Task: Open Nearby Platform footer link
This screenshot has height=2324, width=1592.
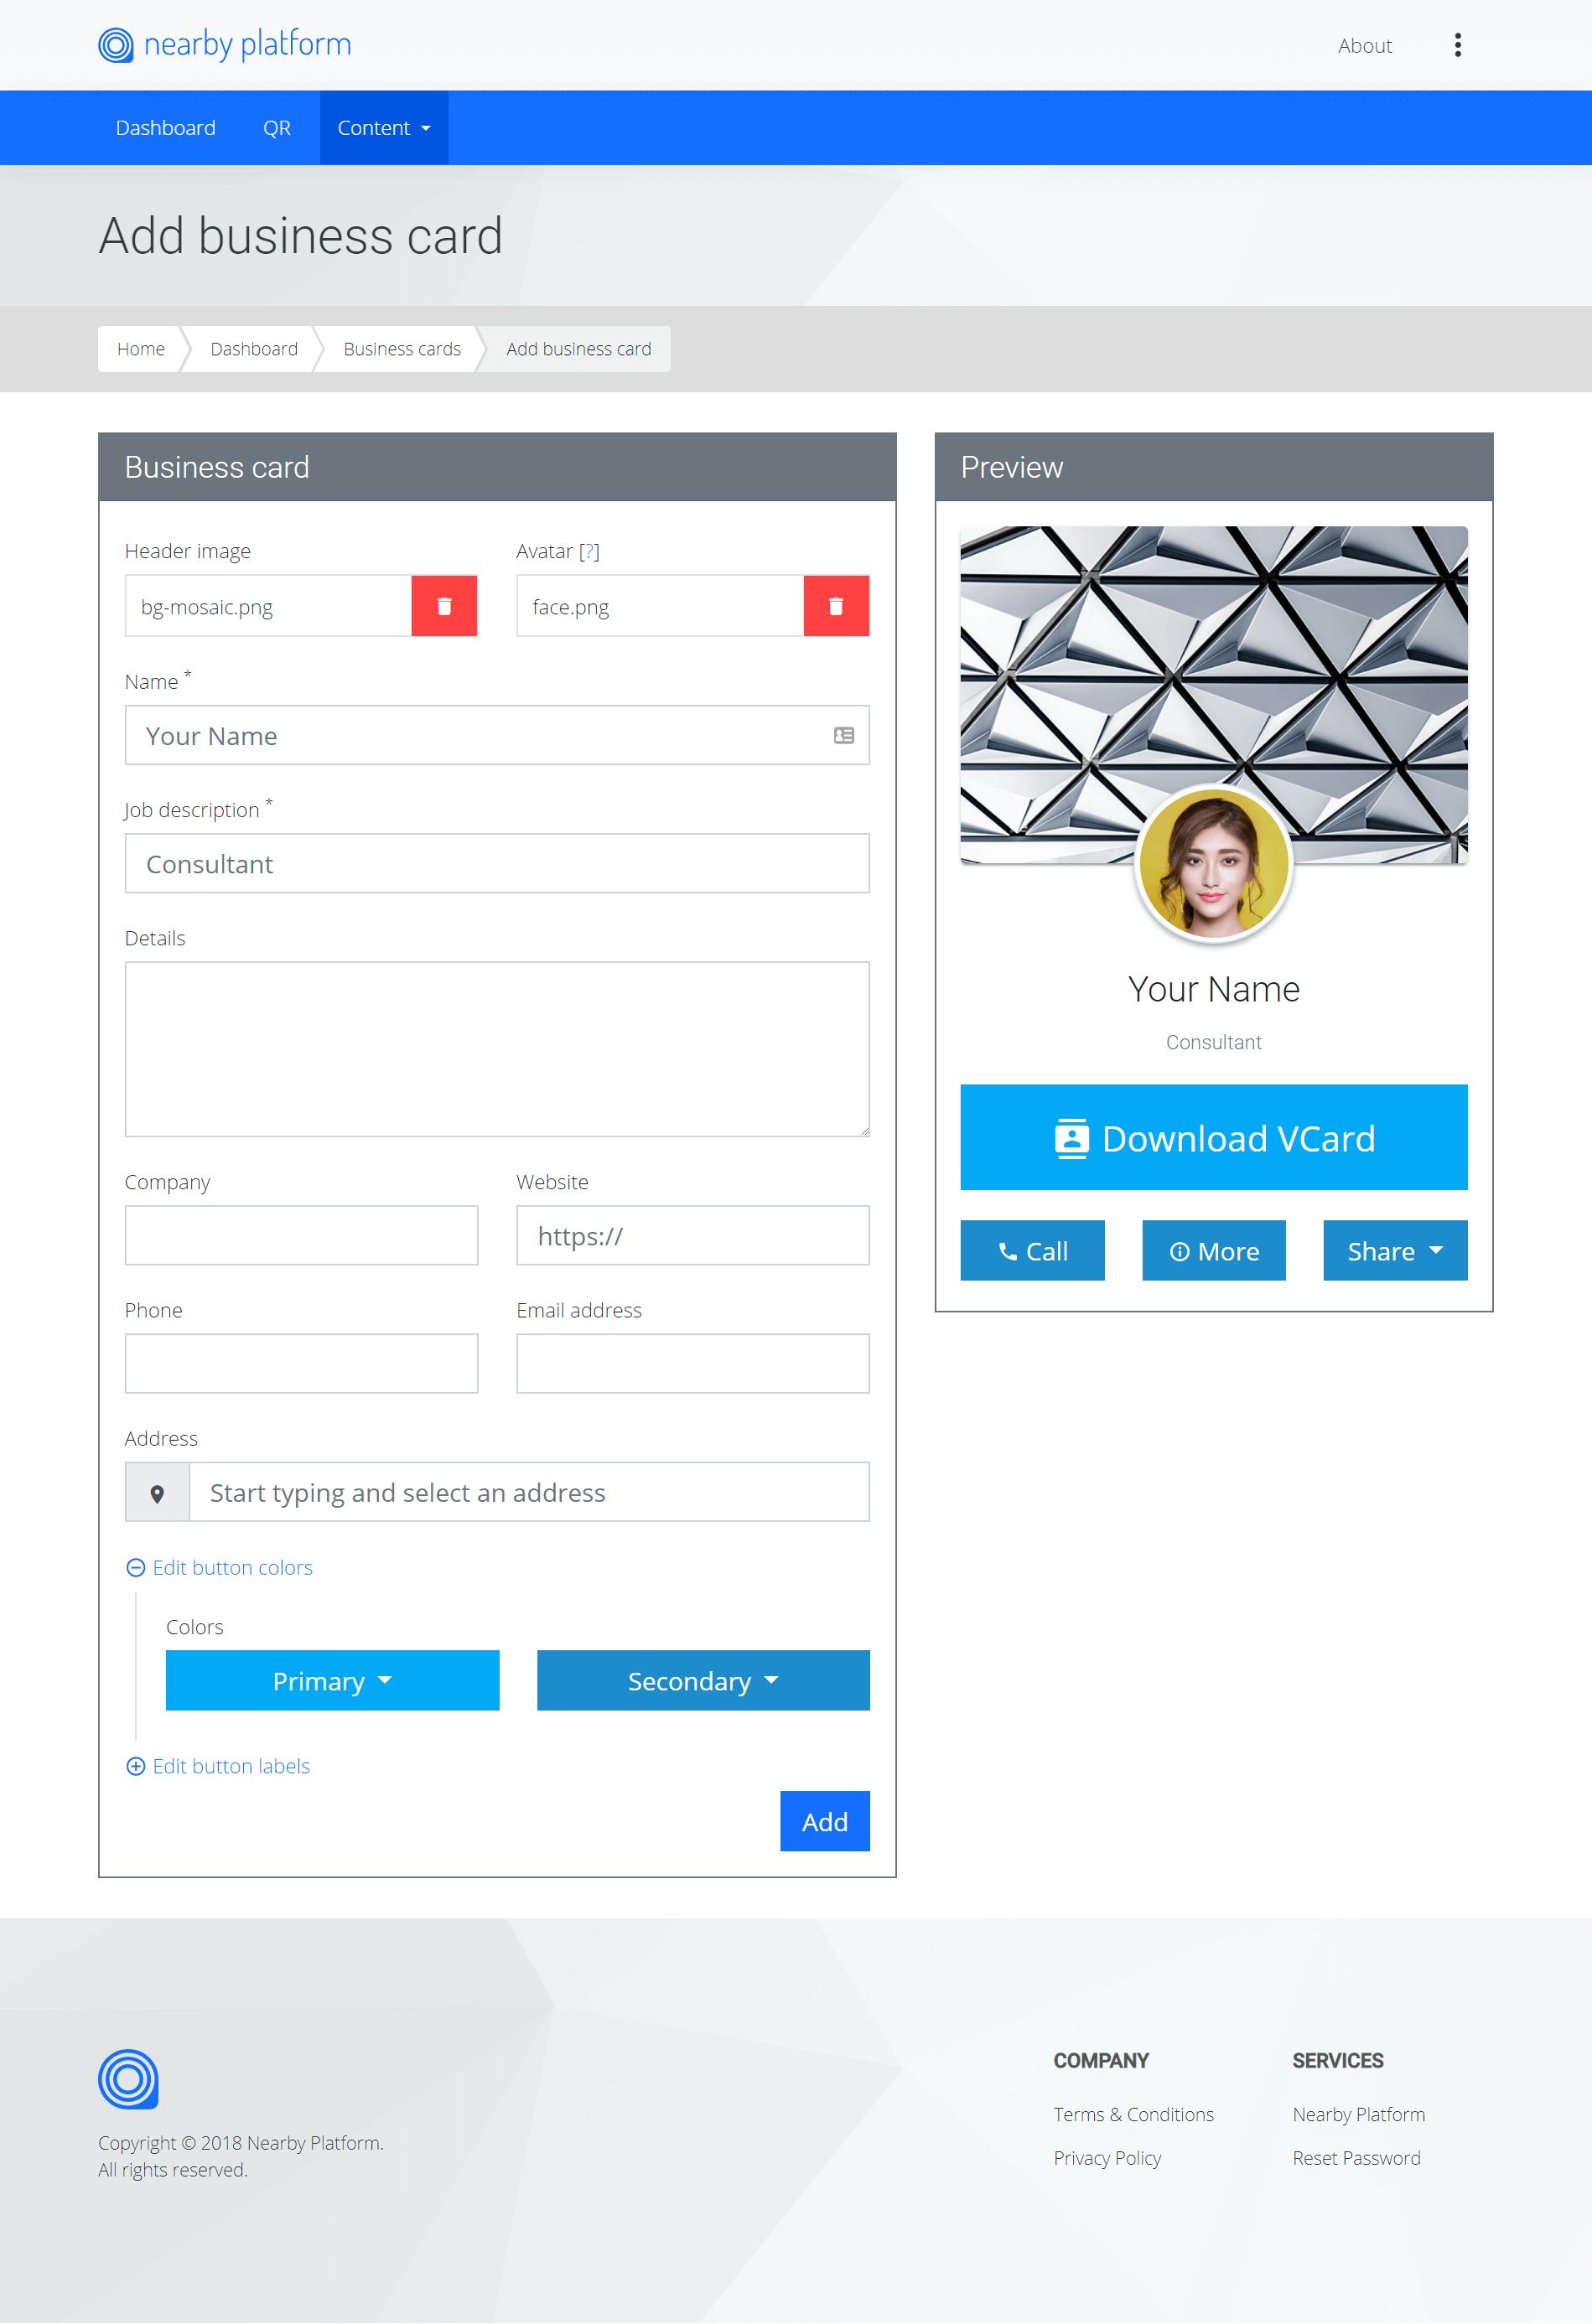Action: (1359, 2115)
